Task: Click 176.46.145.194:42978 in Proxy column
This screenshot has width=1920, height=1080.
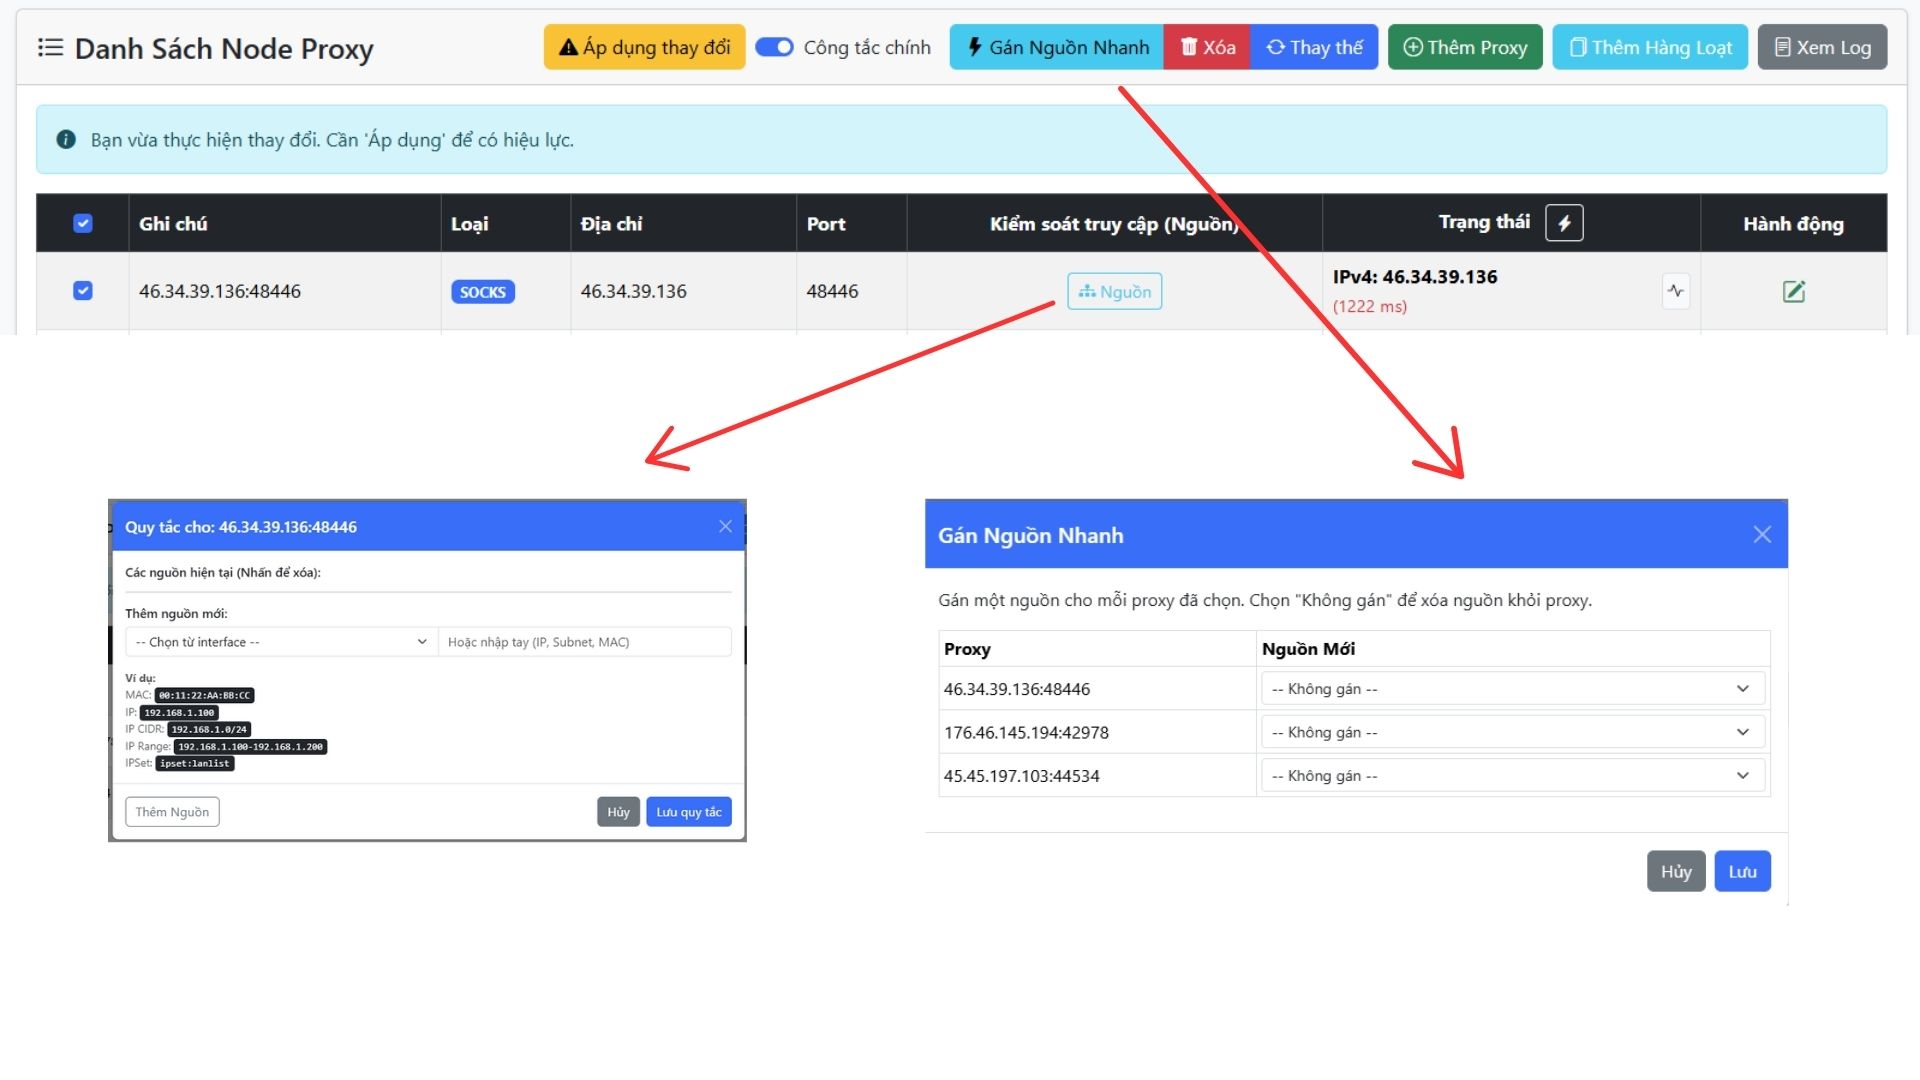Action: [x=1026, y=732]
